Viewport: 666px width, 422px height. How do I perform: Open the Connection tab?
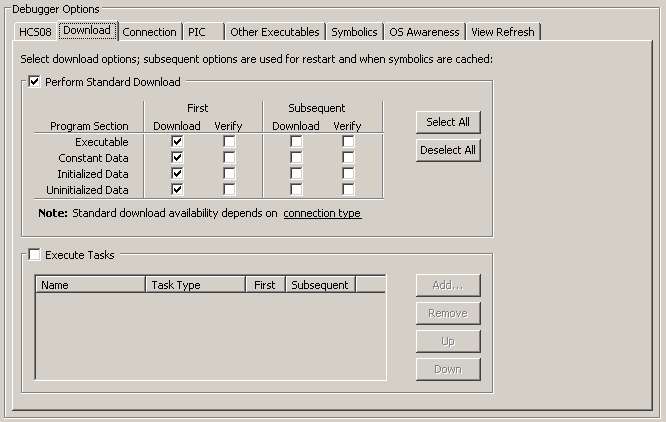coord(149,32)
